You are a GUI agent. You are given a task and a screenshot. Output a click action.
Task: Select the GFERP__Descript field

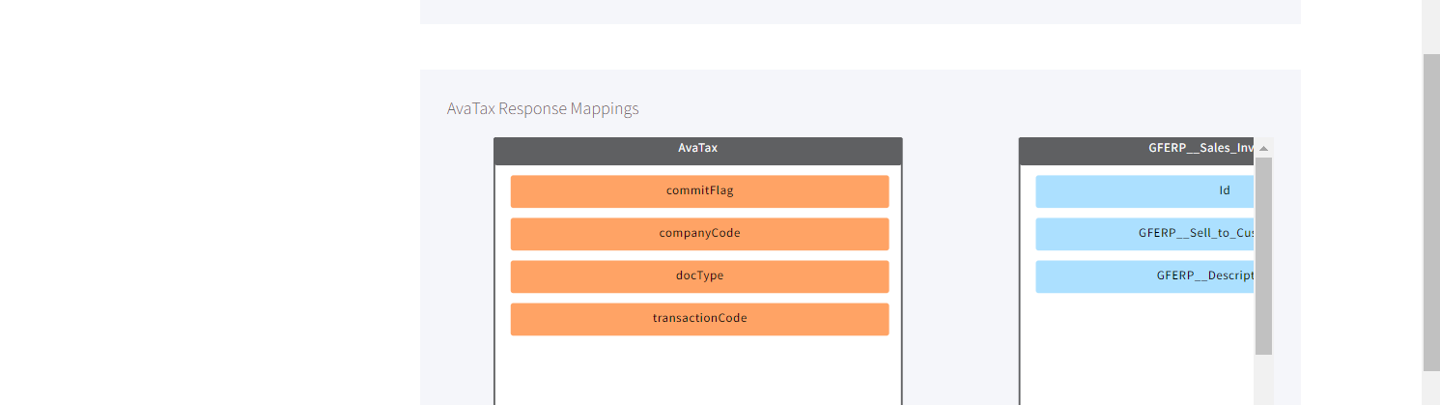tap(1145, 276)
